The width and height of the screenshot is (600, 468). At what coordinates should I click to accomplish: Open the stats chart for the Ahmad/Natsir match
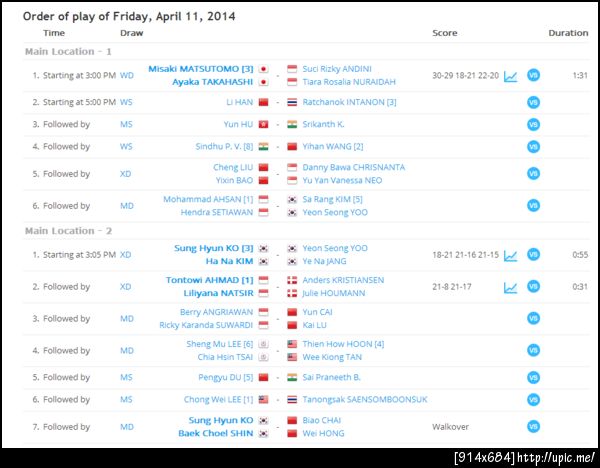[510, 287]
